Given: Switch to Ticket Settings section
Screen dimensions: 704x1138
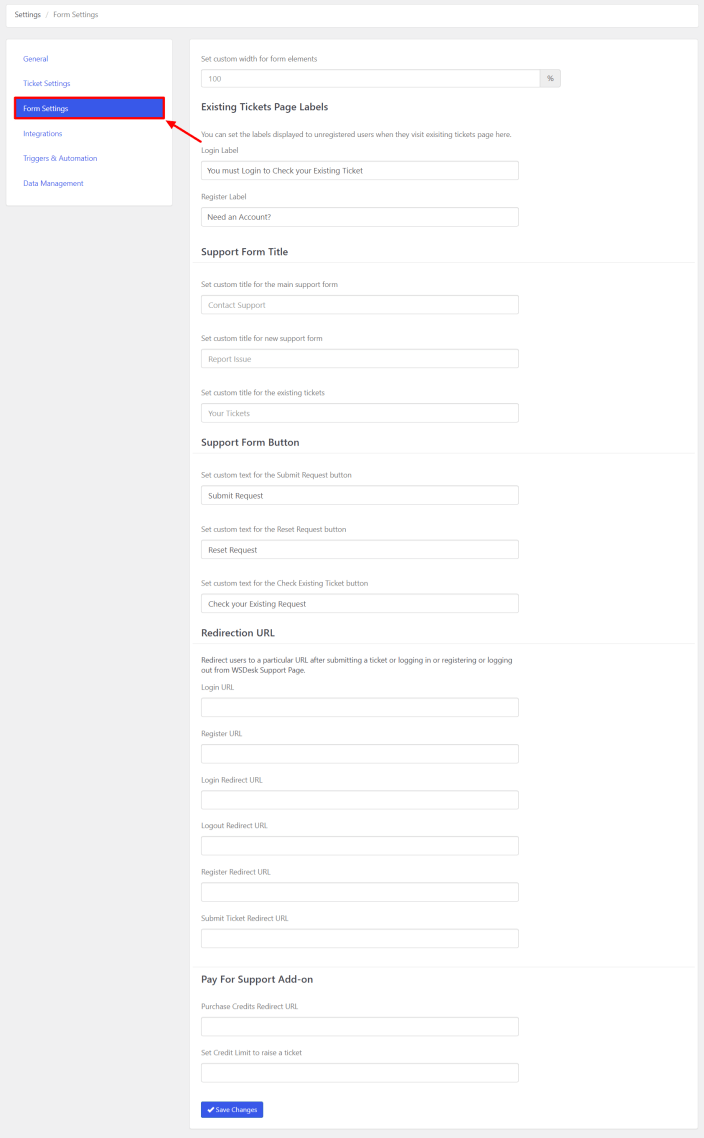Looking at the screenshot, I should coord(47,83).
